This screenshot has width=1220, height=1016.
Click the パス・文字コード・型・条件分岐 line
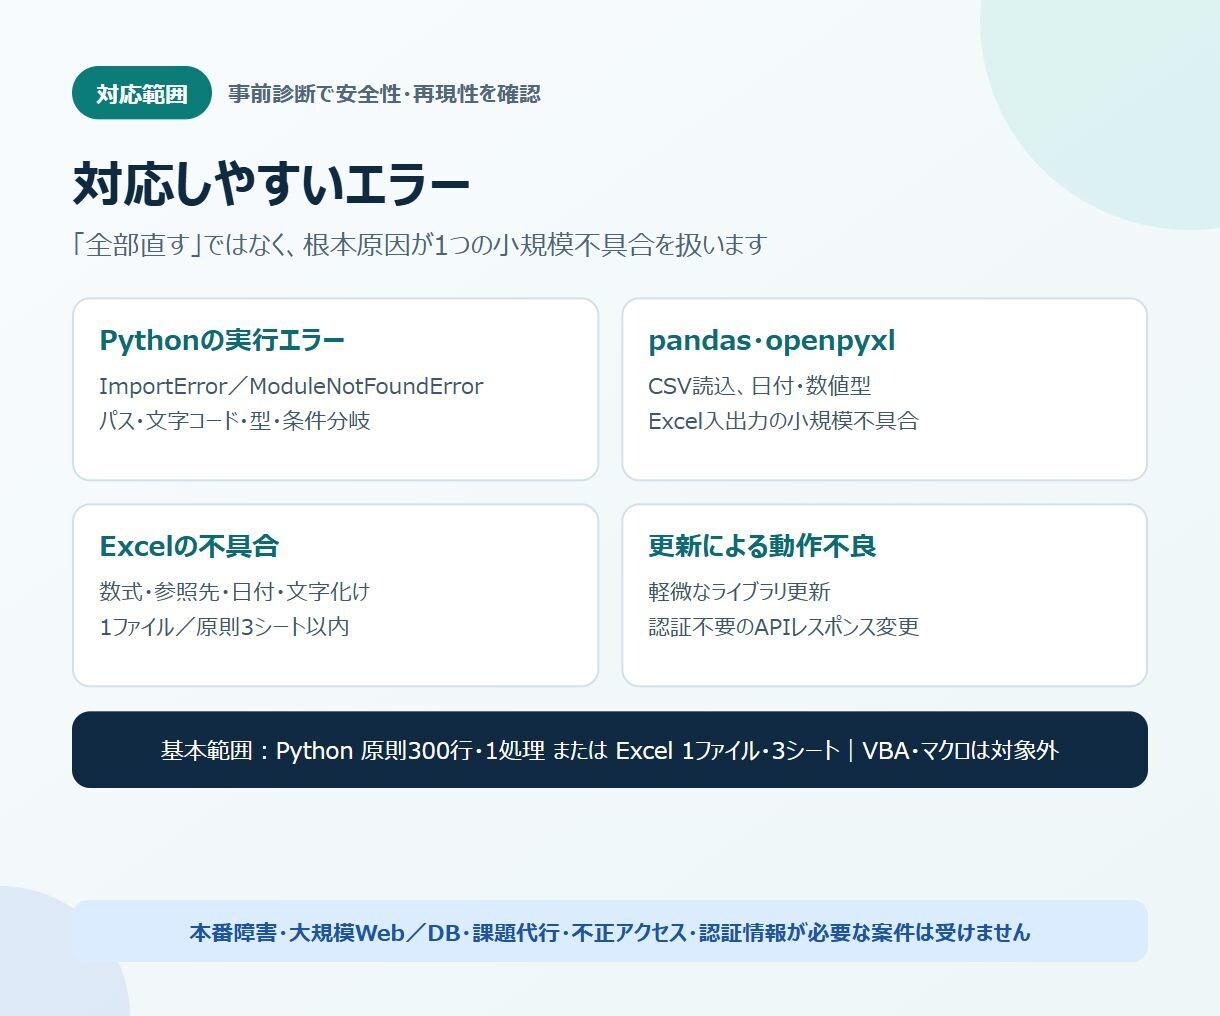(235, 421)
